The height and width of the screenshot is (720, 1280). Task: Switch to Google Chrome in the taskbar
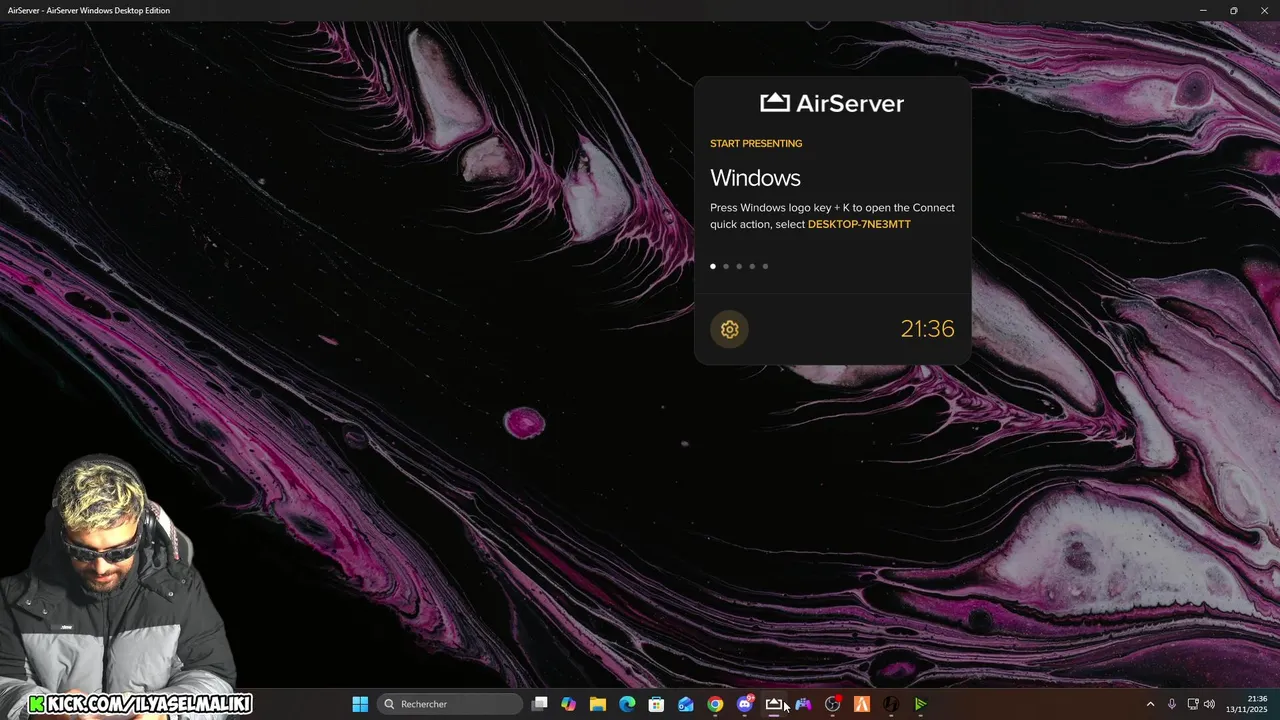715,704
